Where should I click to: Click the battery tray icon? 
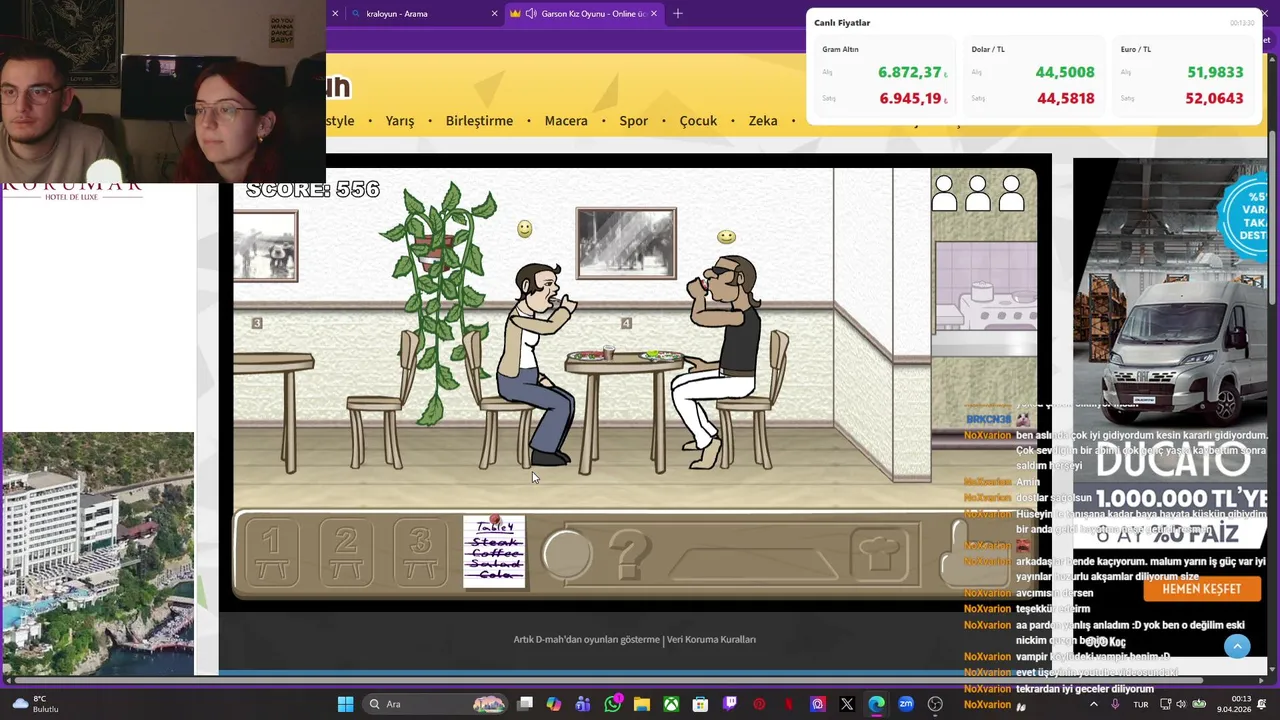coord(1199,704)
